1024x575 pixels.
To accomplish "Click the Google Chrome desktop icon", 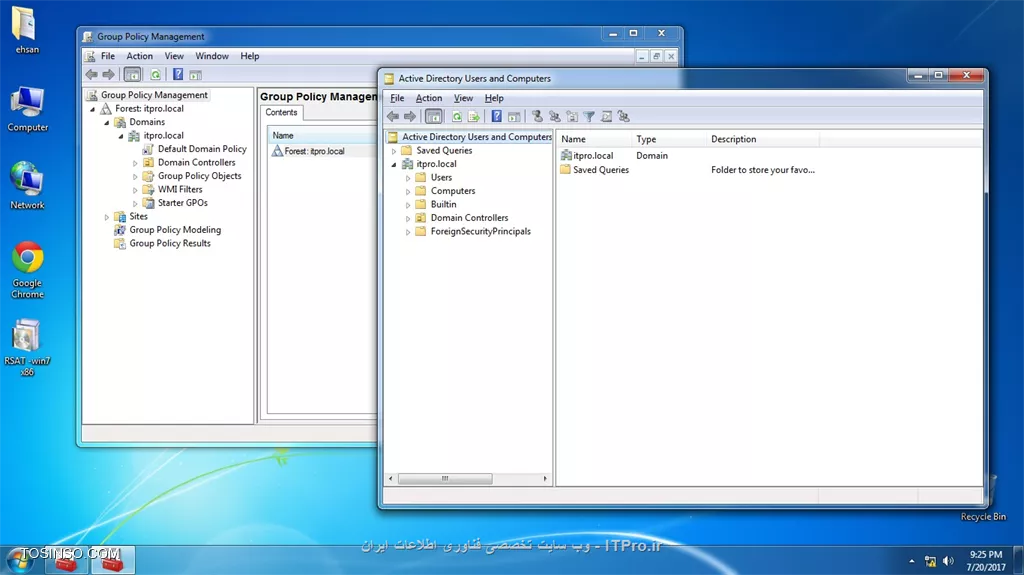I will pyautogui.click(x=27, y=270).
